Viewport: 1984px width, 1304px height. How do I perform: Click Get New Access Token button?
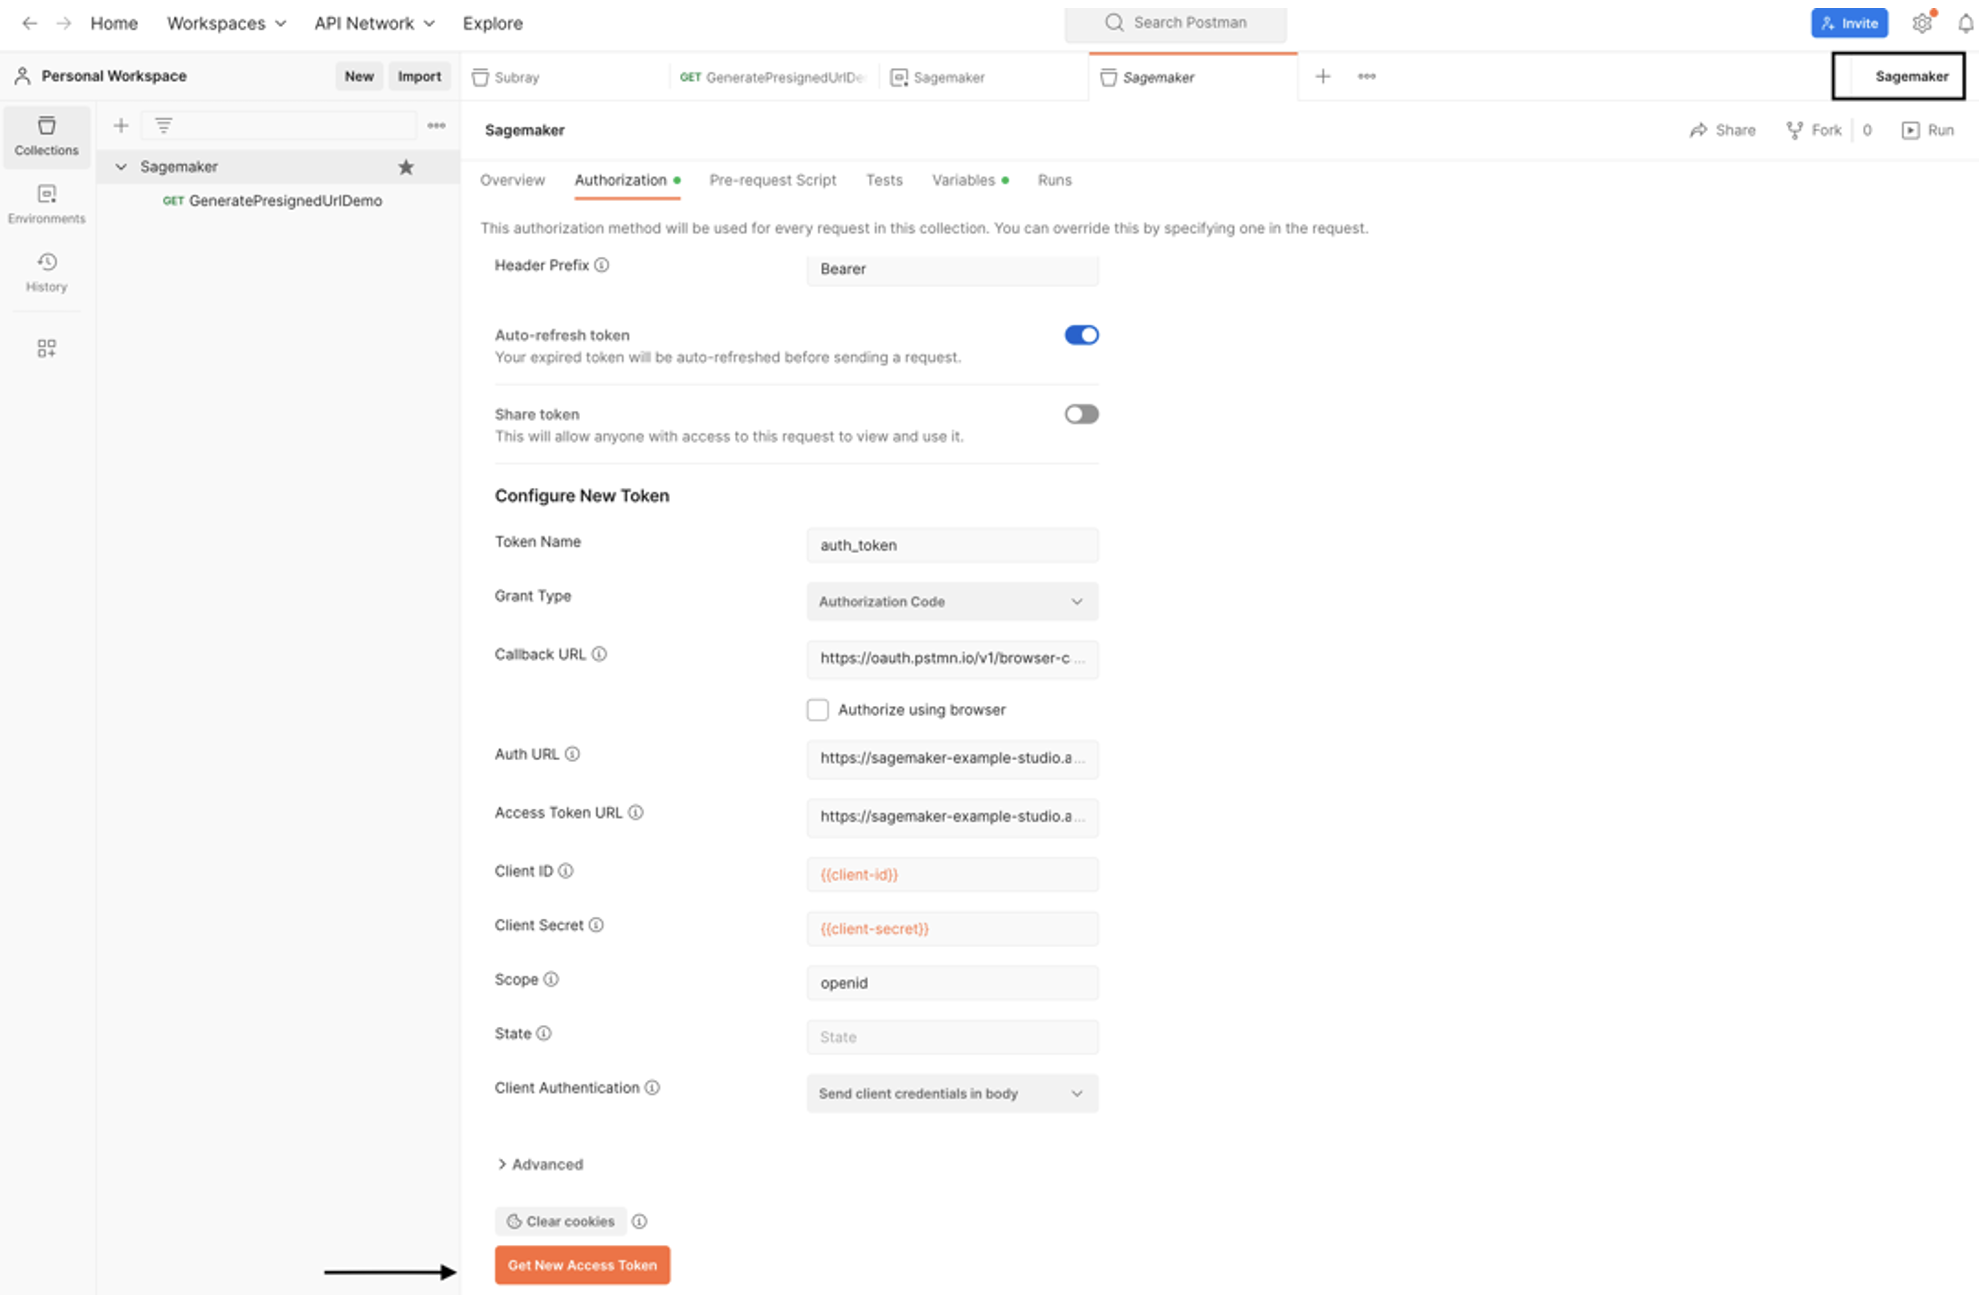(582, 1266)
